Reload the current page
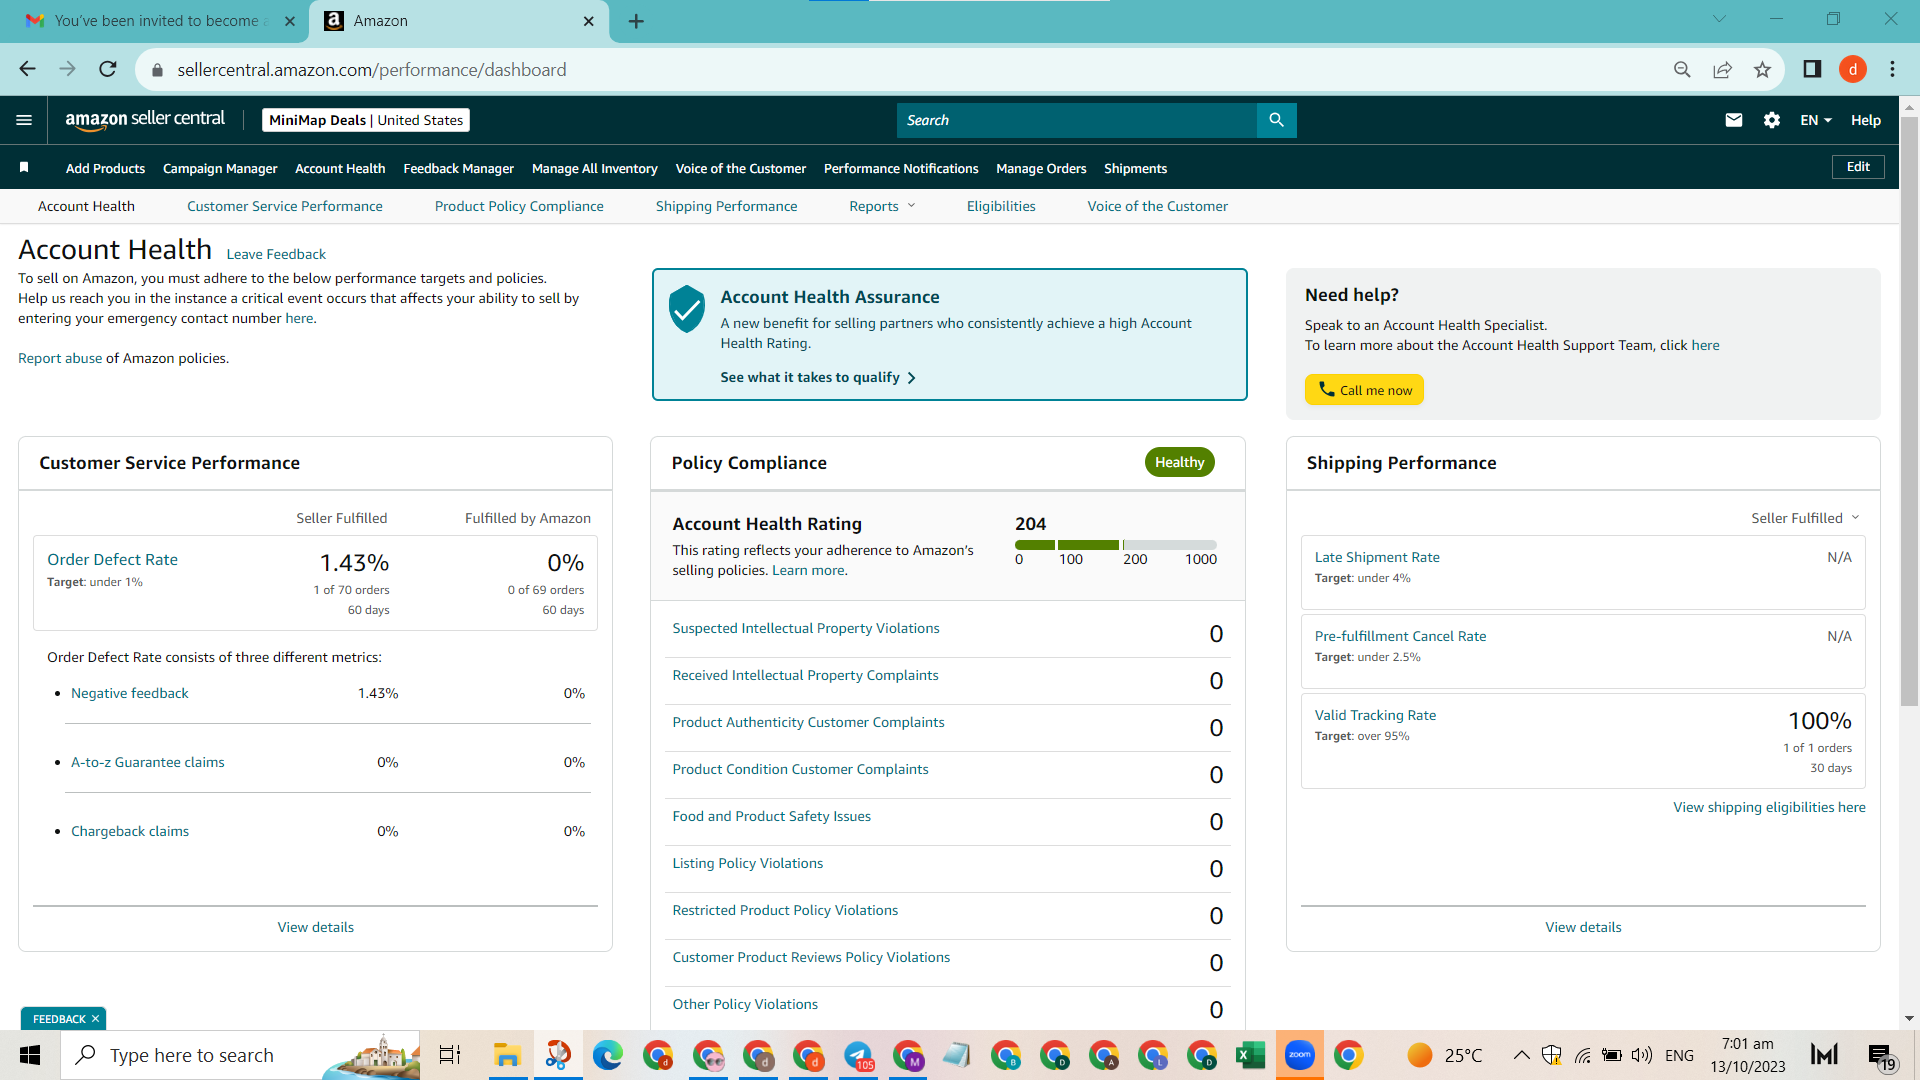Screen dimensions: 1920x1080 108,69
